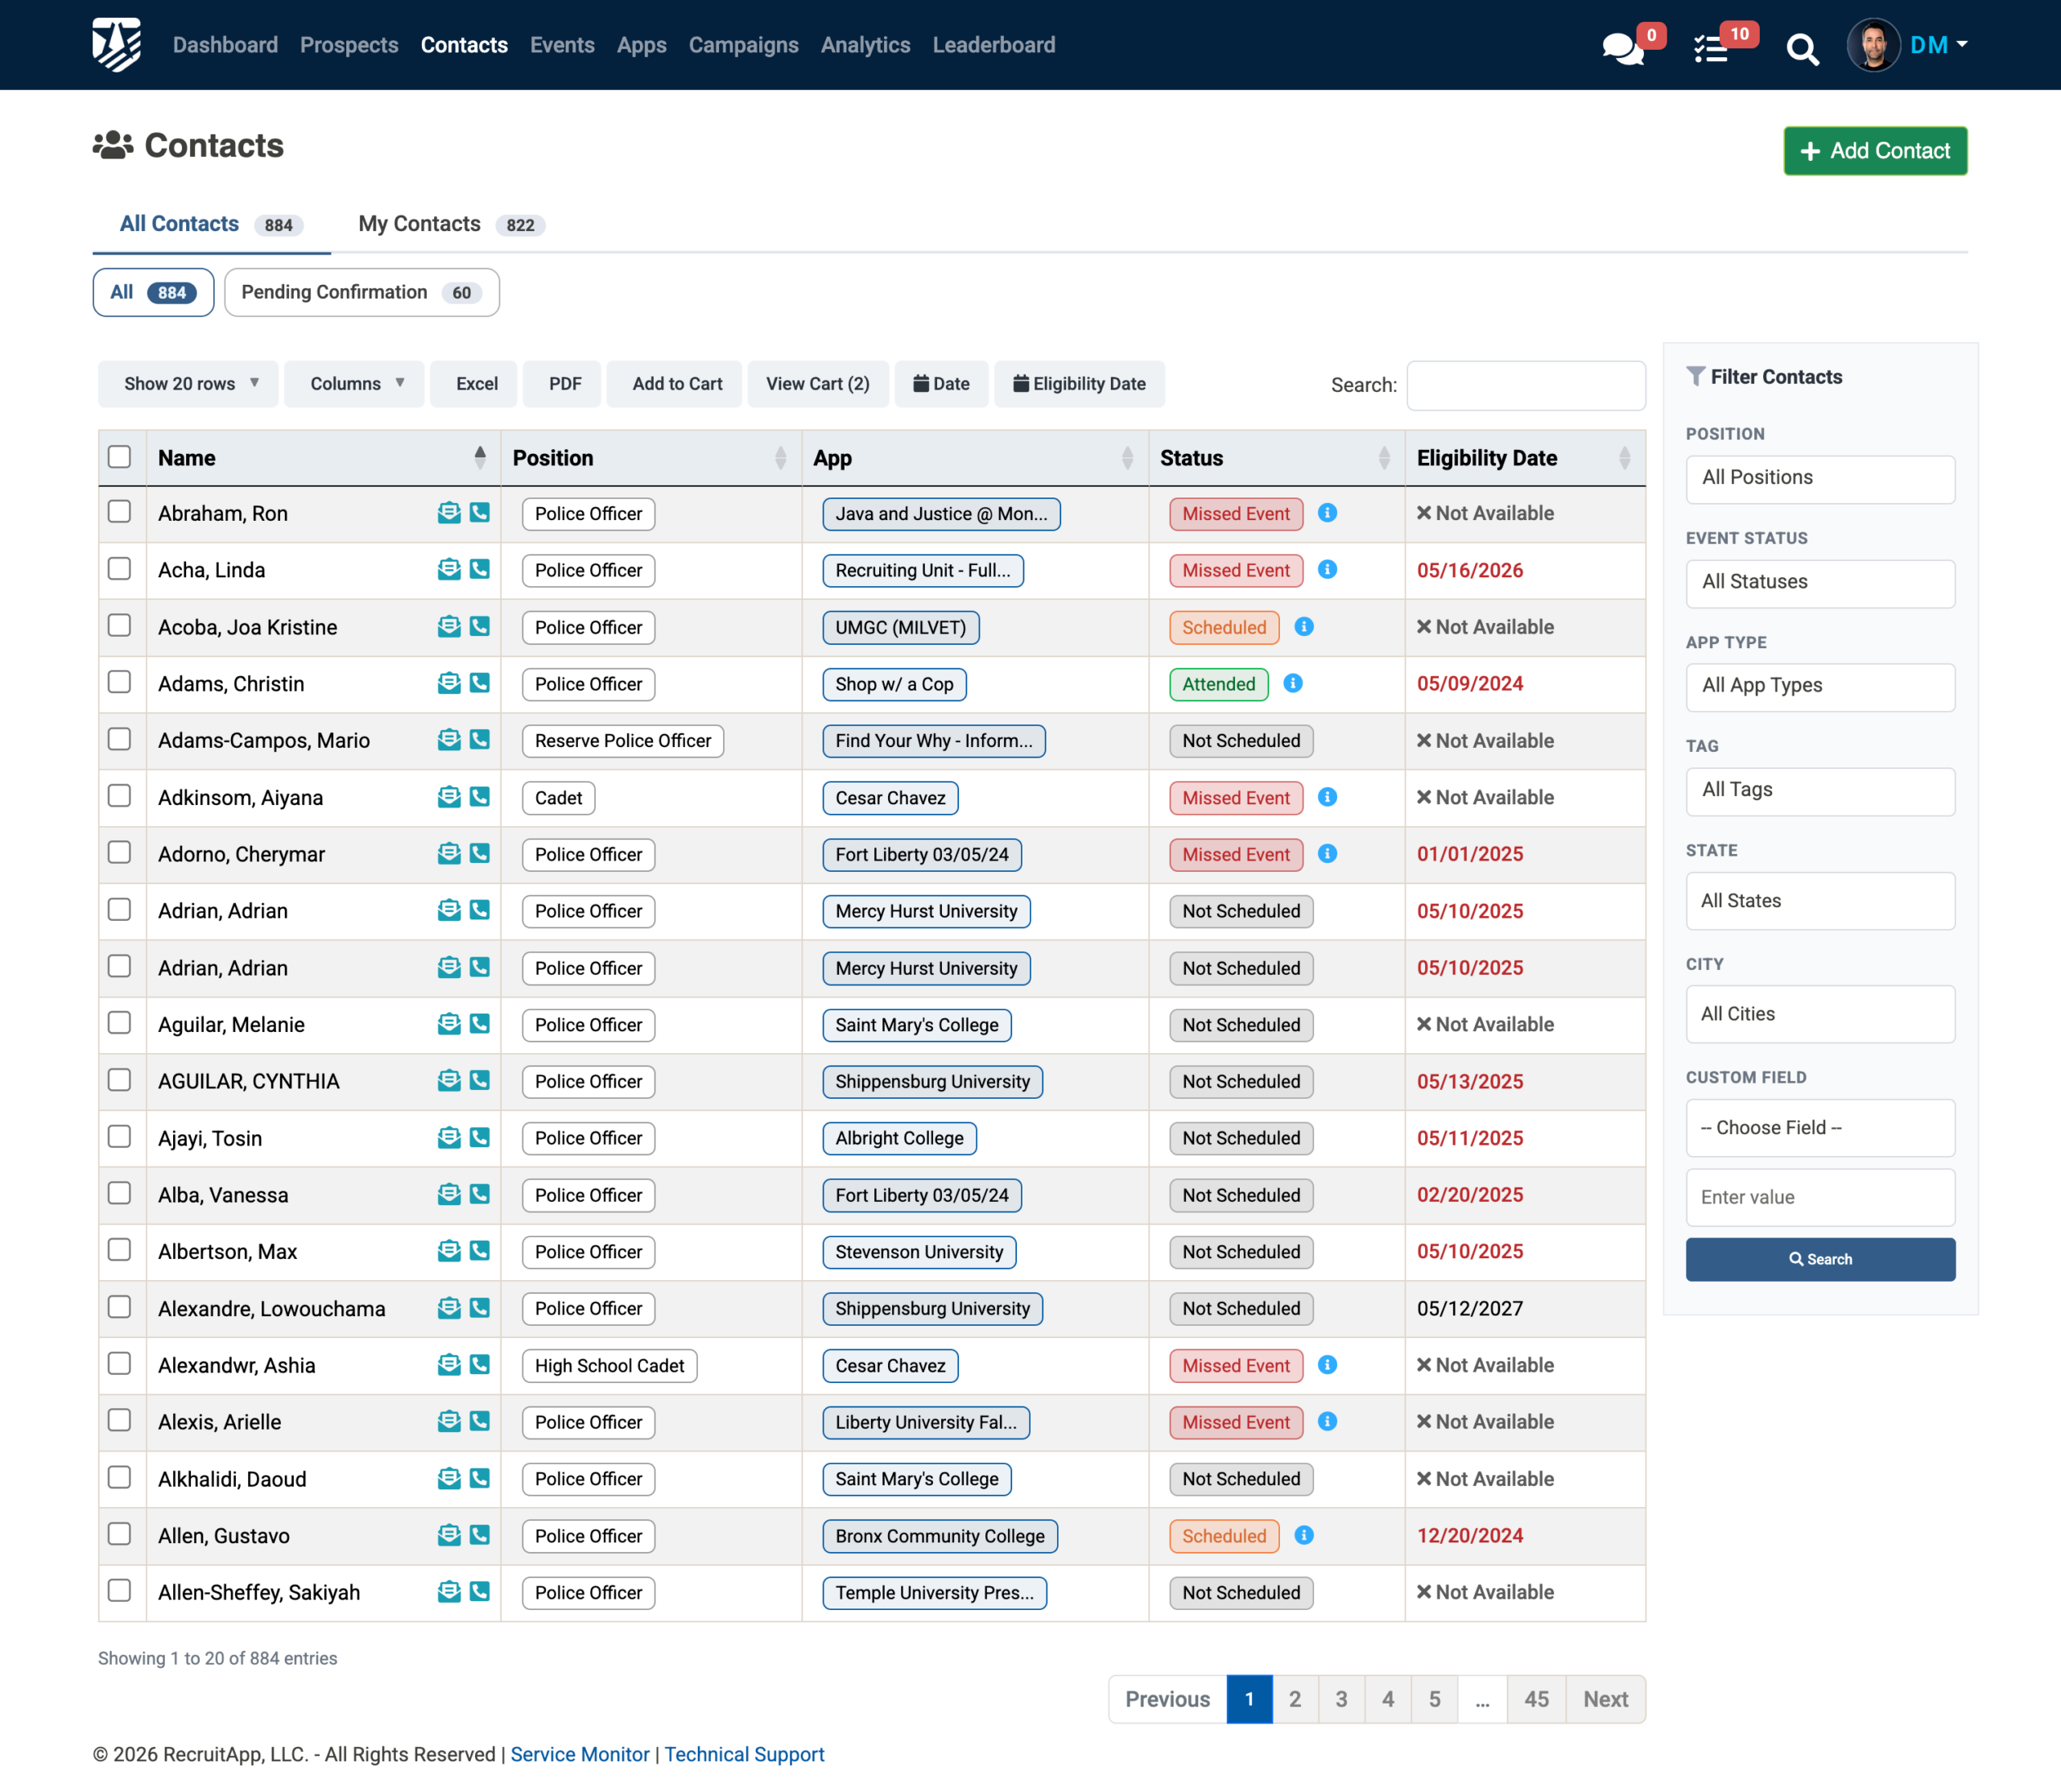Image resolution: width=2061 pixels, height=1792 pixels.
Task: Export the table to Excel
Action: pos(476,384)
